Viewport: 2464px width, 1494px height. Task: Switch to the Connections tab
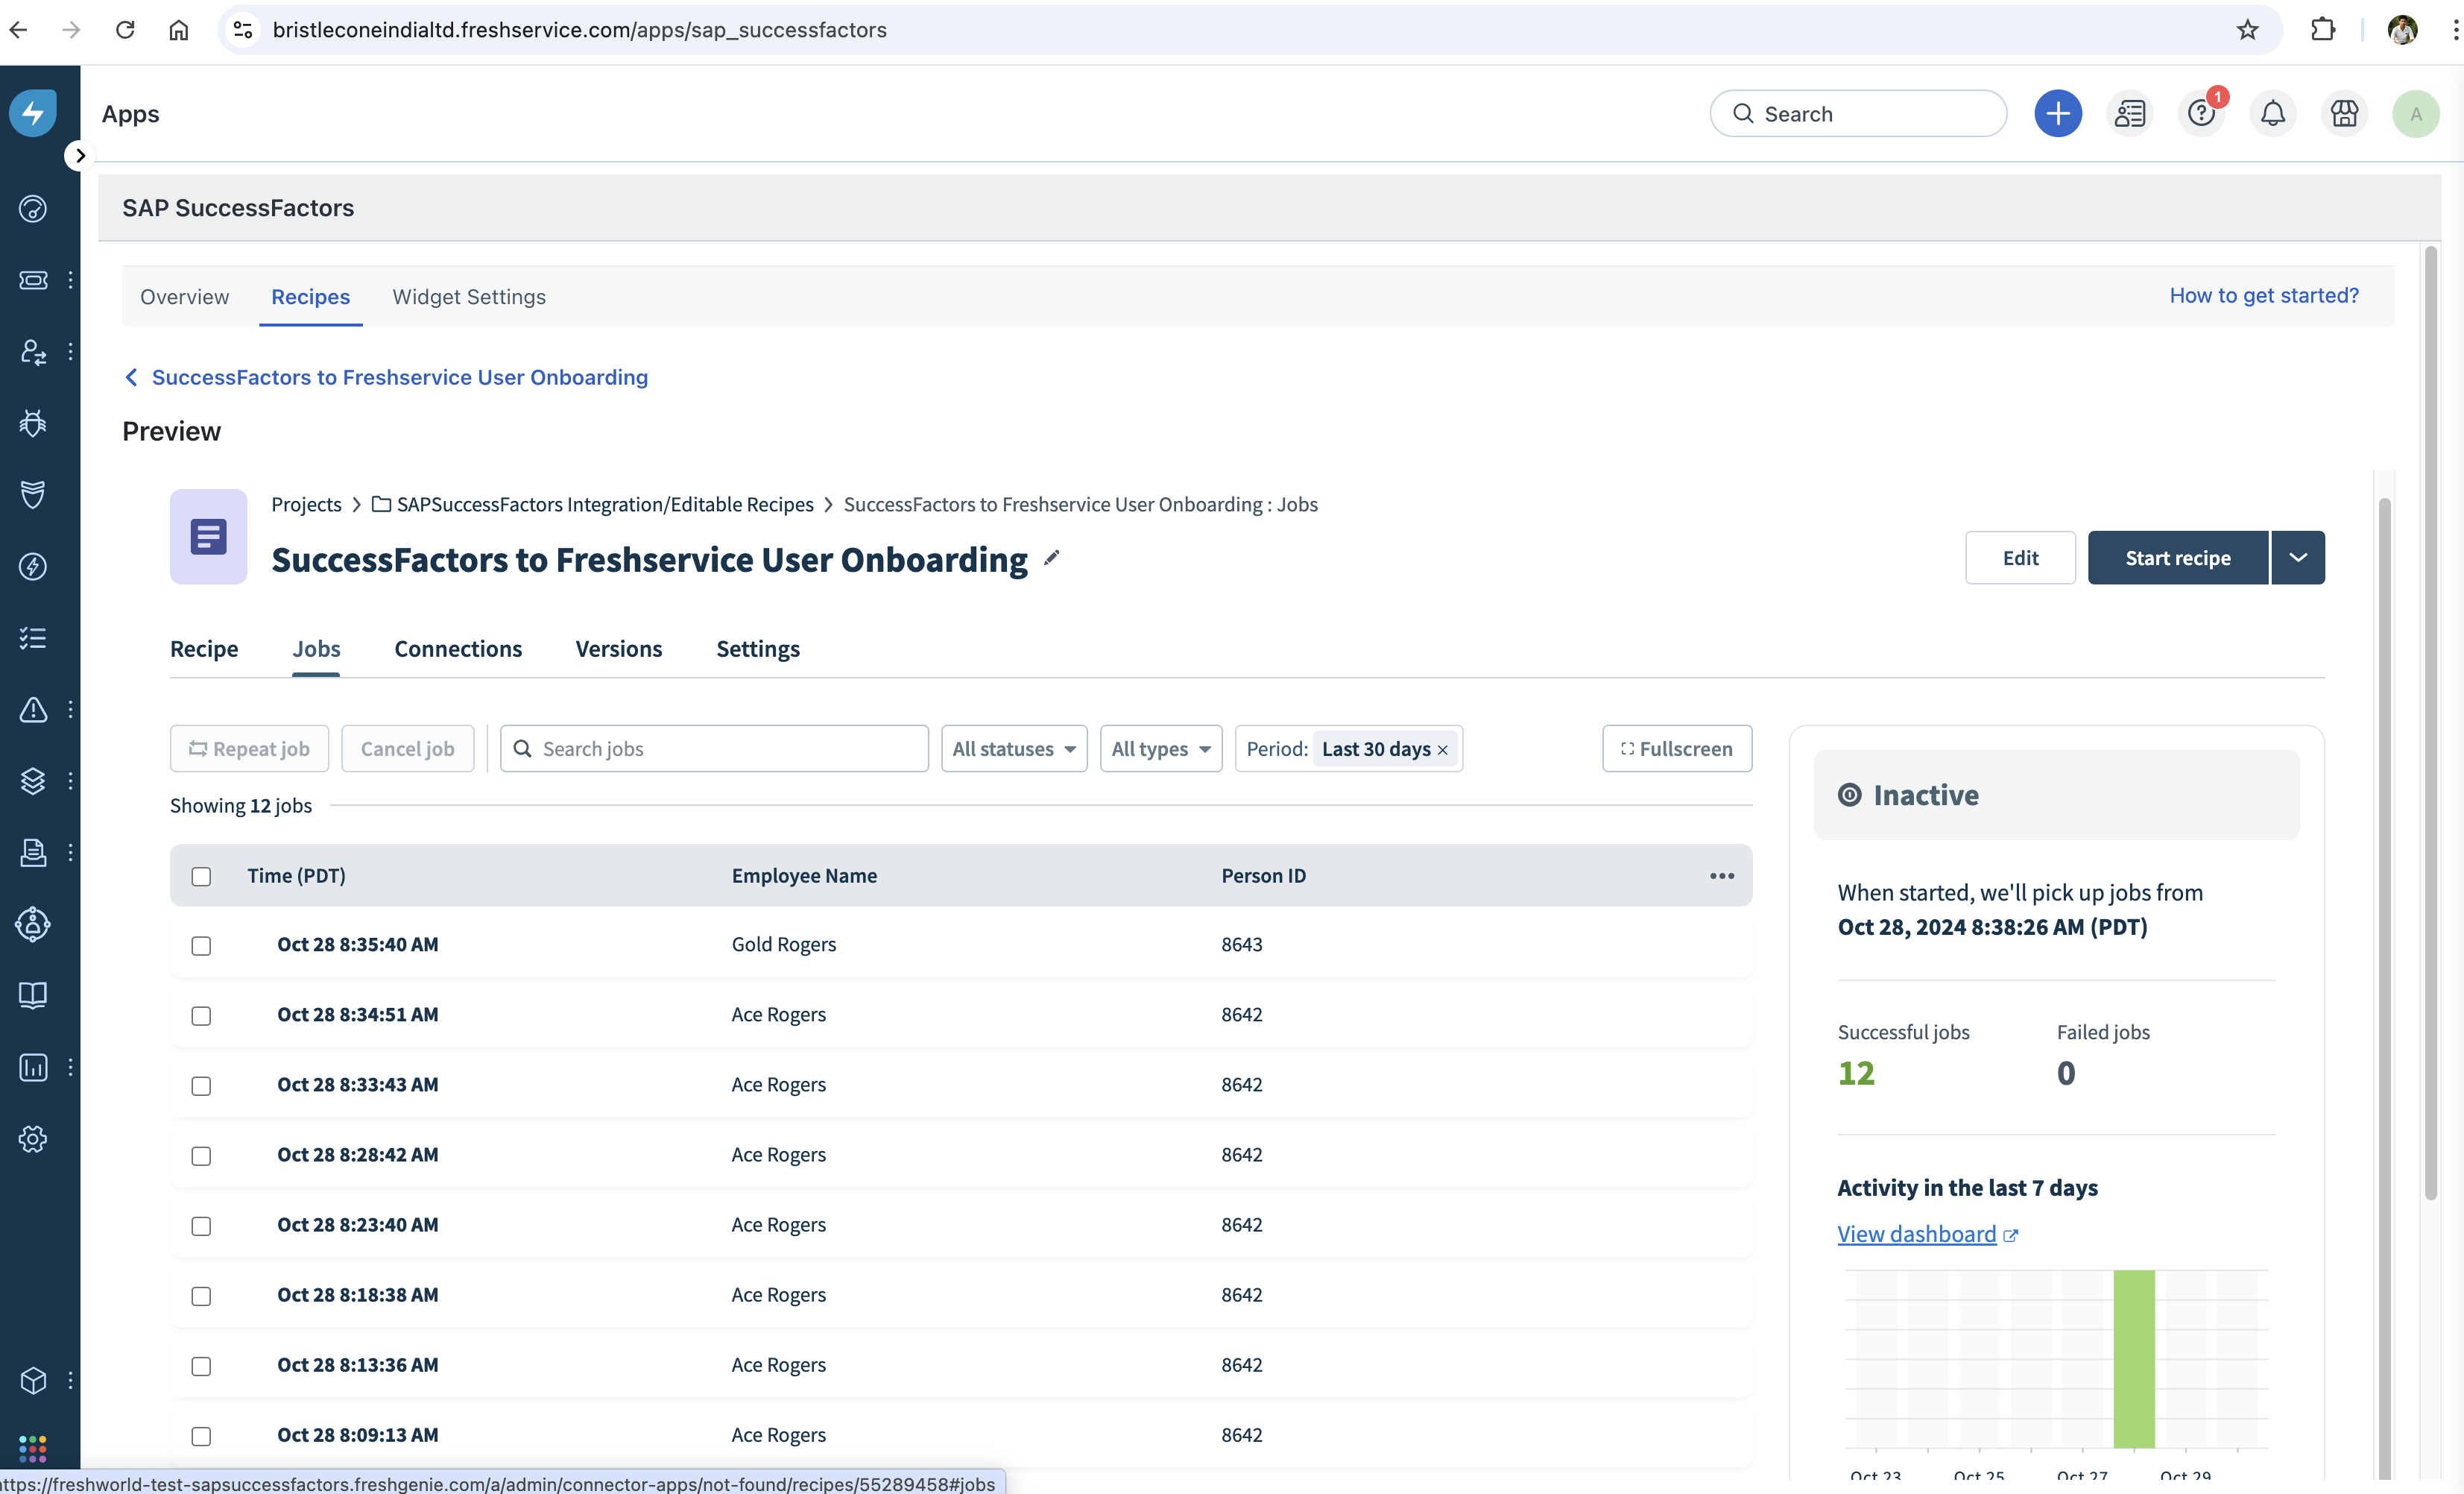tap(458, 649)
